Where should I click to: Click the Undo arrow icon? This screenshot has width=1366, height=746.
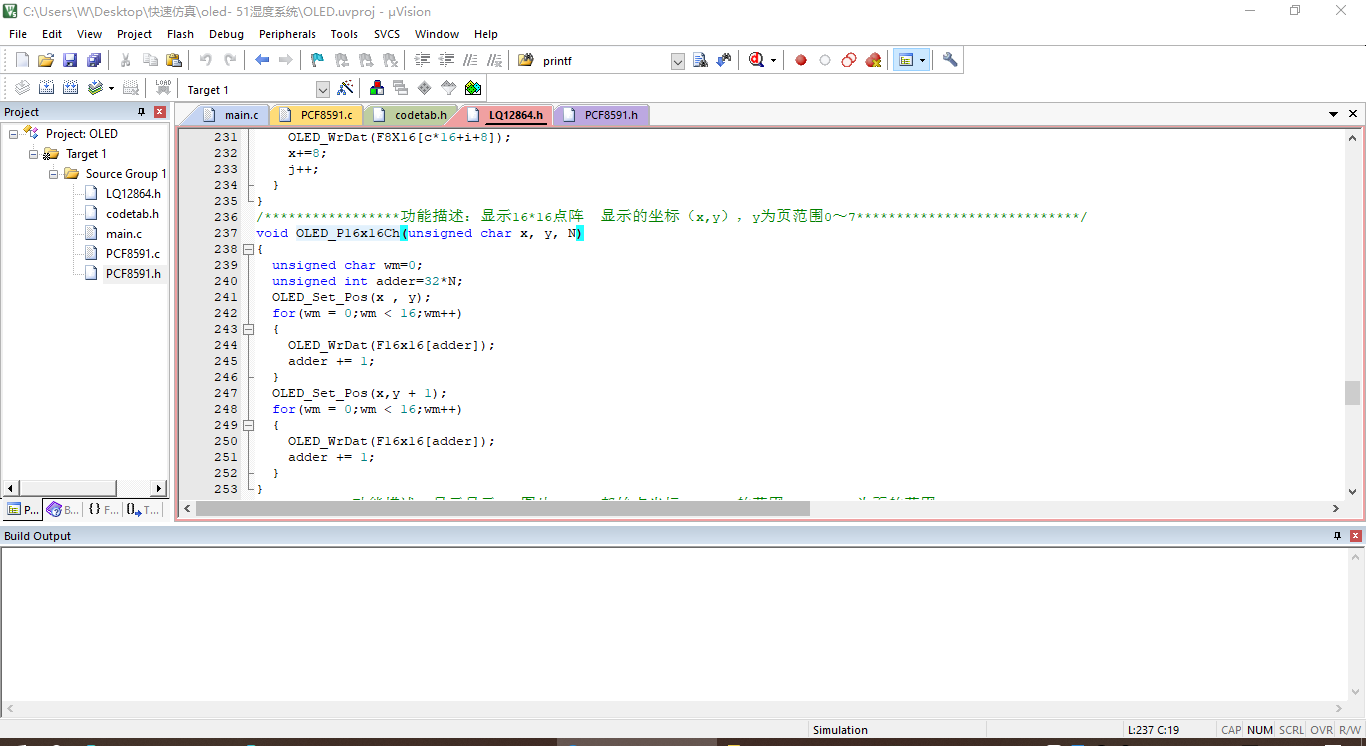point(206,60)
